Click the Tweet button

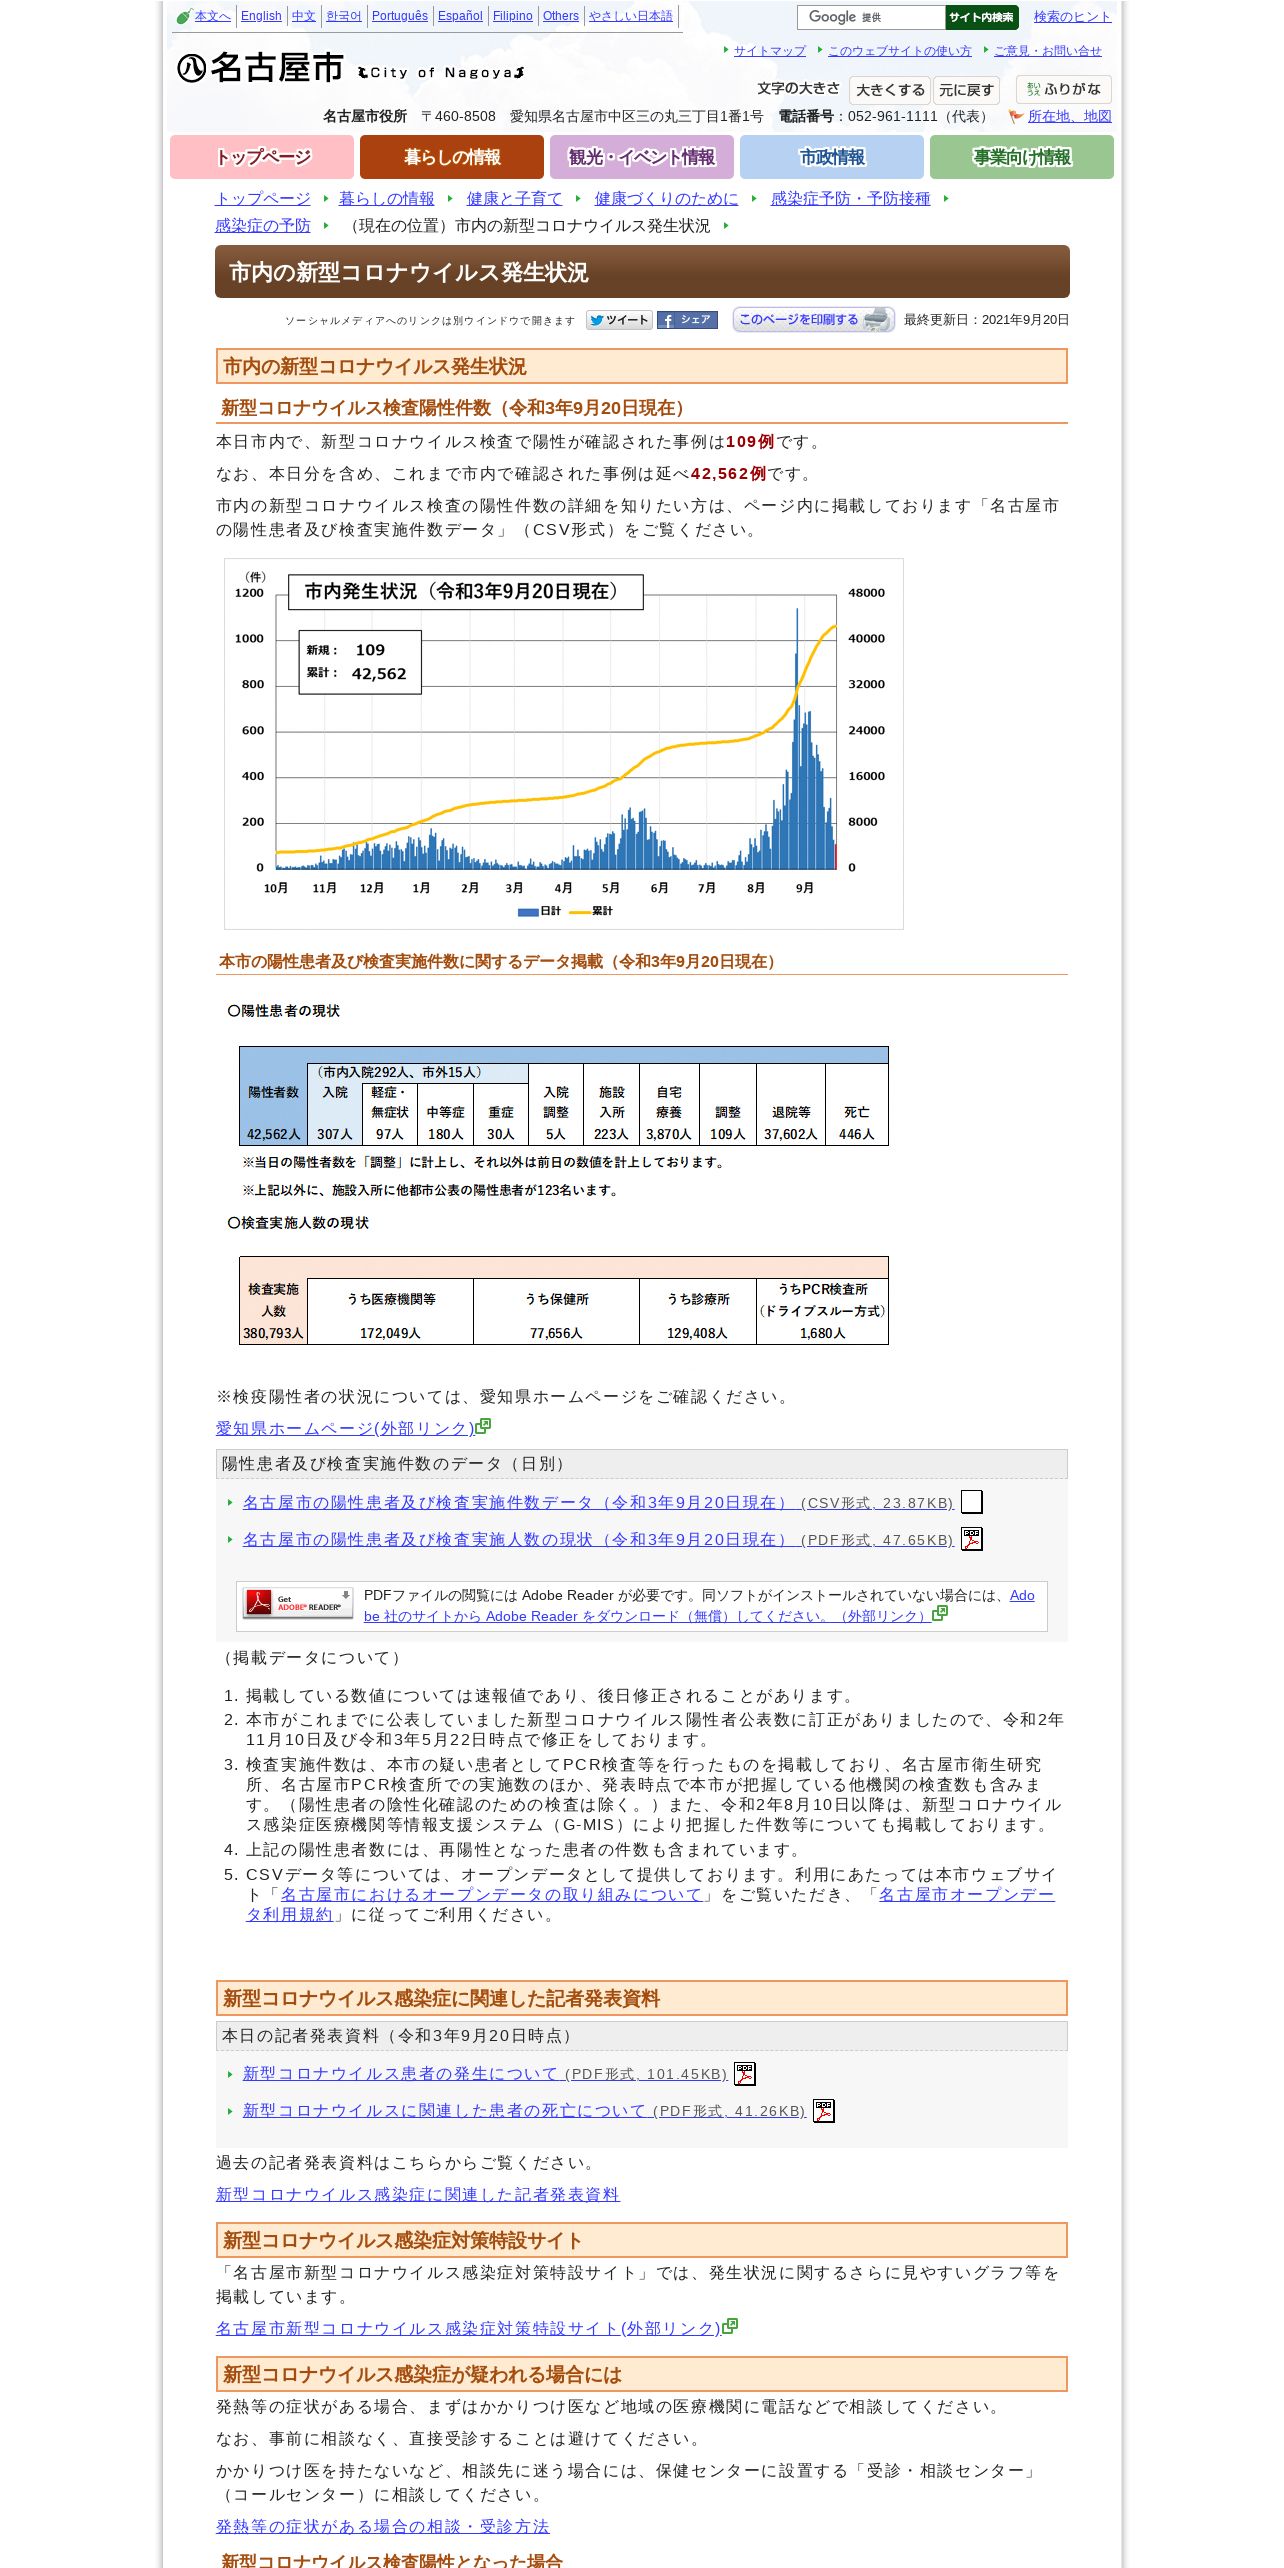click(619, 320)
